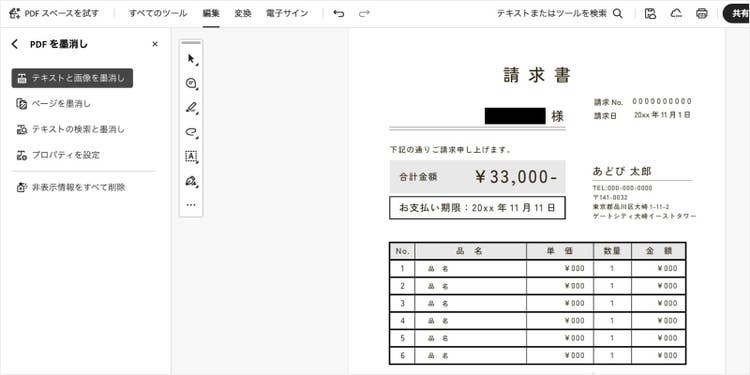750x375 pixels.
Task: Close the PDF を墨消し panel
Action: [x=155, y=44]
